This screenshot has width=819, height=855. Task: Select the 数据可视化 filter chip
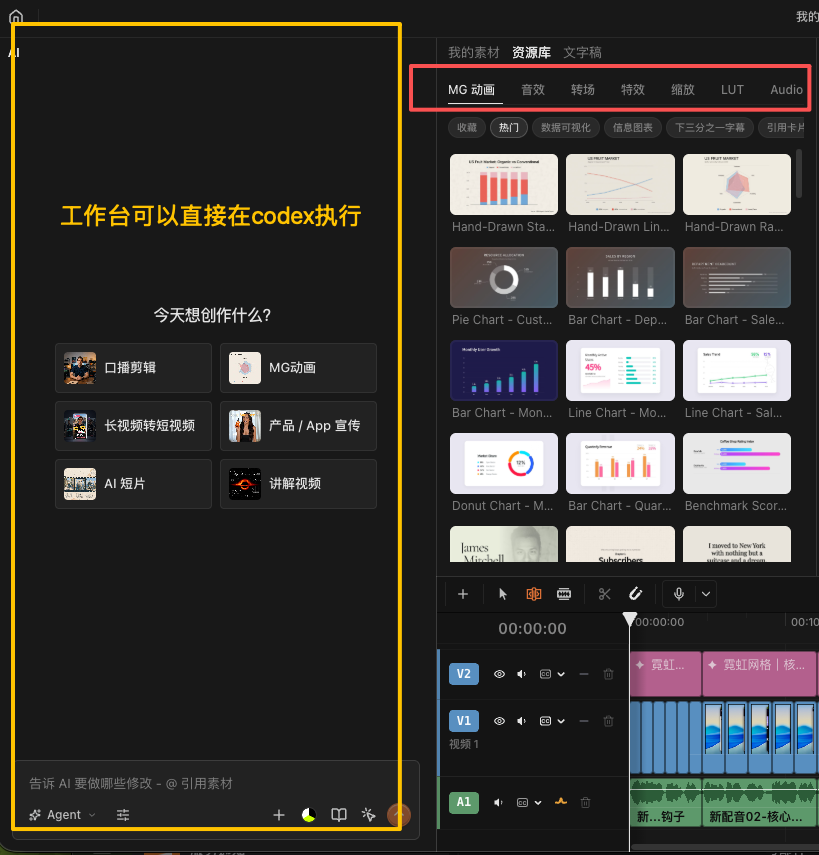565,128
